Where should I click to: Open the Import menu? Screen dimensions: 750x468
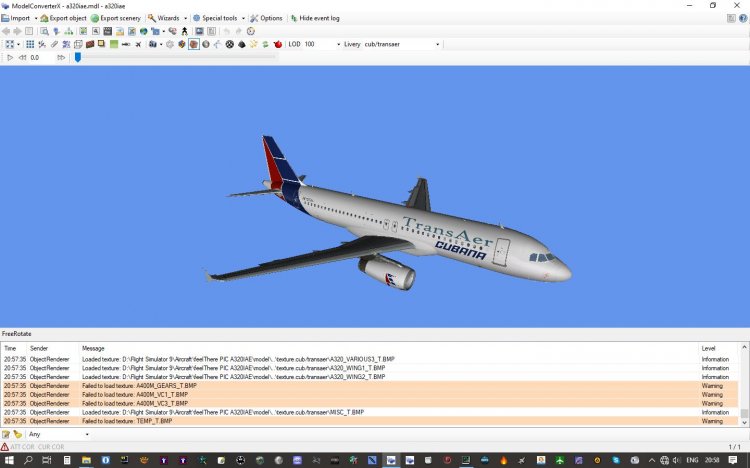click(x=19, y=18)
